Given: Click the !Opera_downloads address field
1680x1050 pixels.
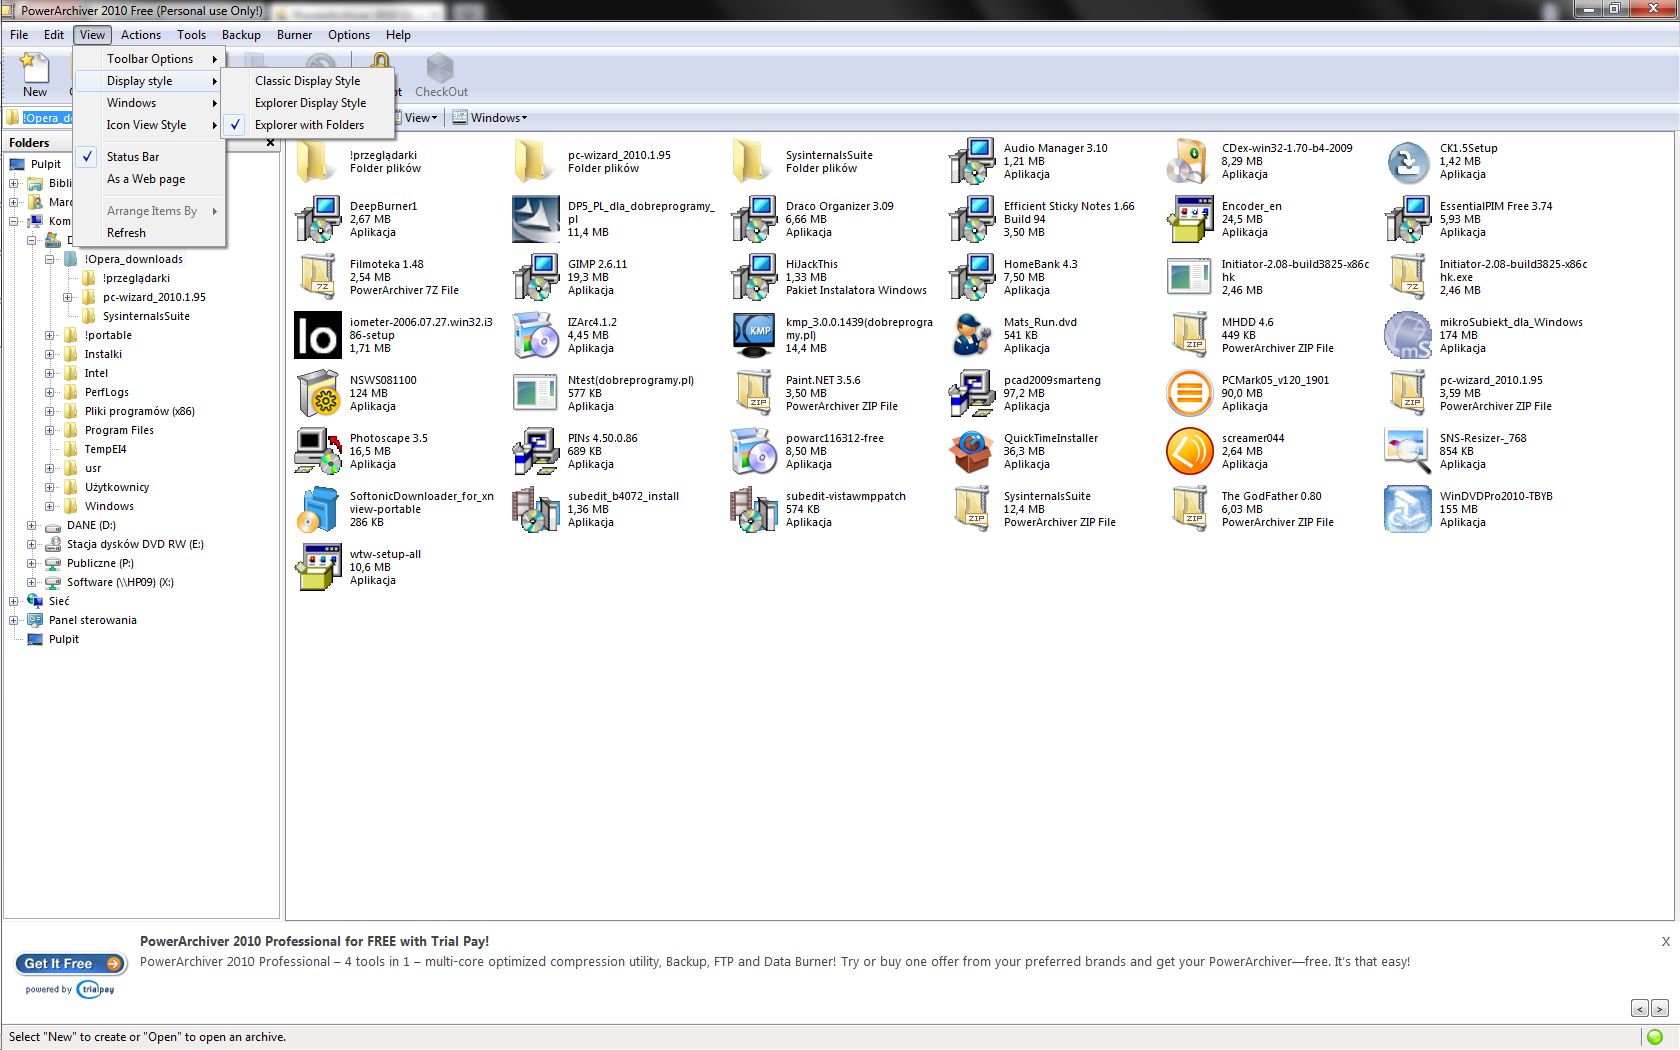Looking at the screenshot, I should pos(47,118).
